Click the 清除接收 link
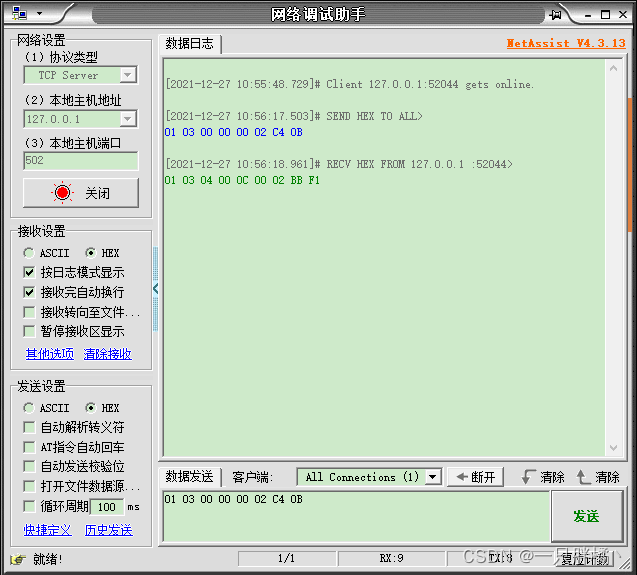This screenshot has width=637, height=575. click(x=108, y=354)
